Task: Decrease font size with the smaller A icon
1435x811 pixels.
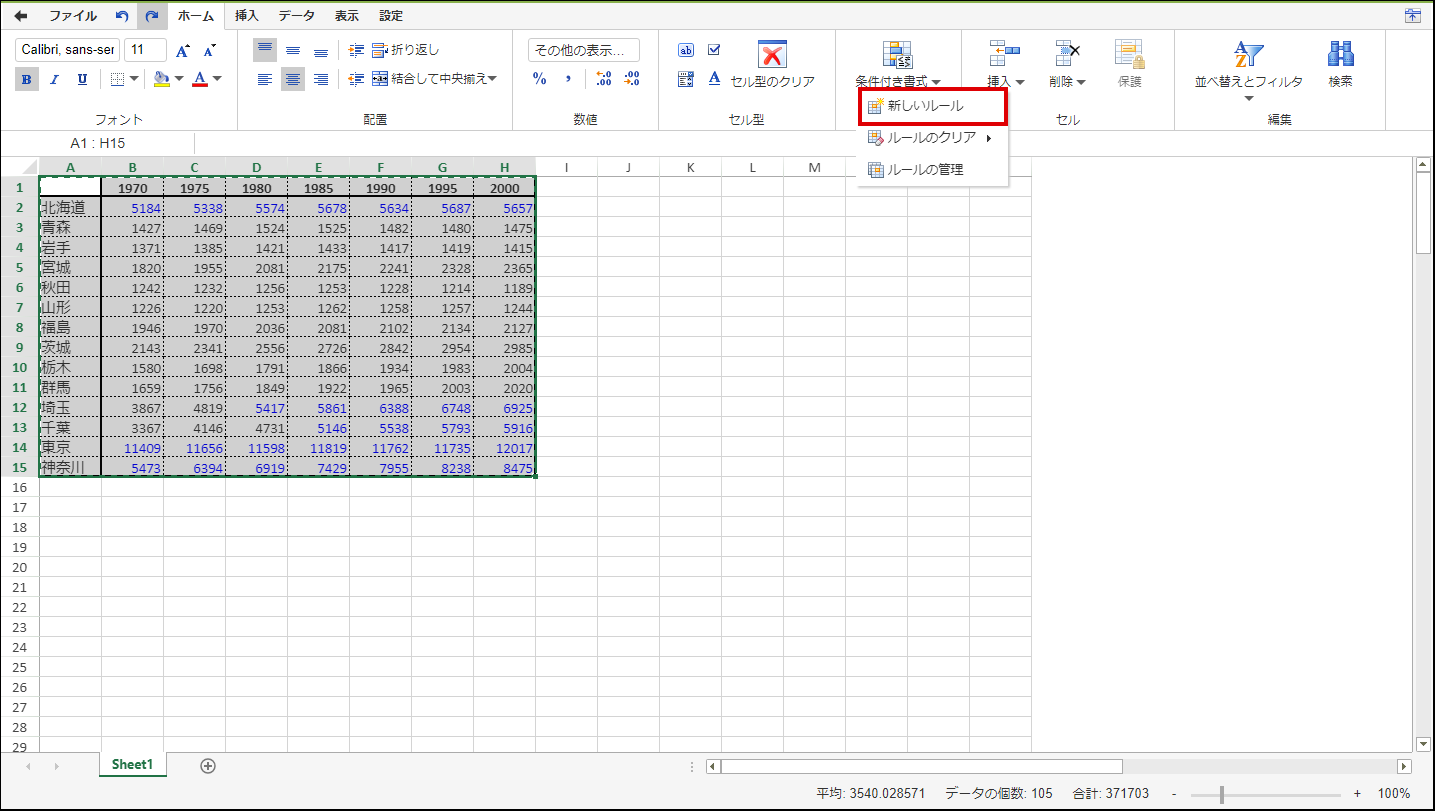Action: (209, 50)
